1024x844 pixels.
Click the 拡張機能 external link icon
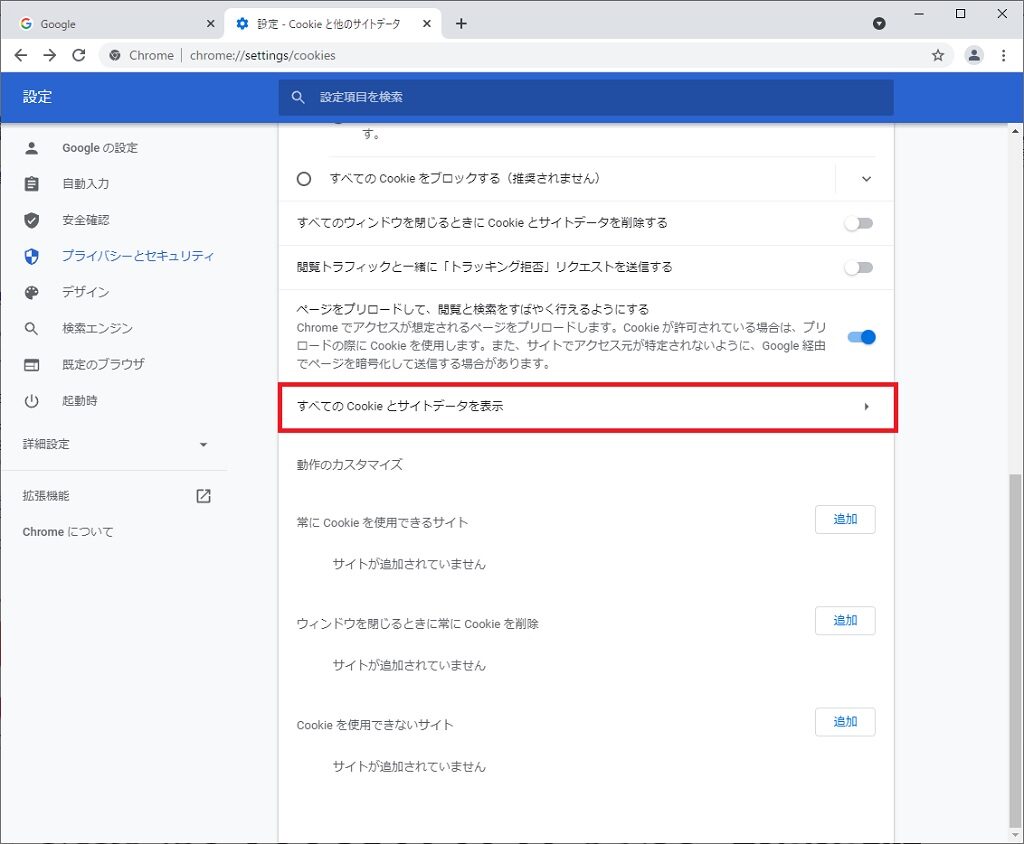(x=203, y=496)
